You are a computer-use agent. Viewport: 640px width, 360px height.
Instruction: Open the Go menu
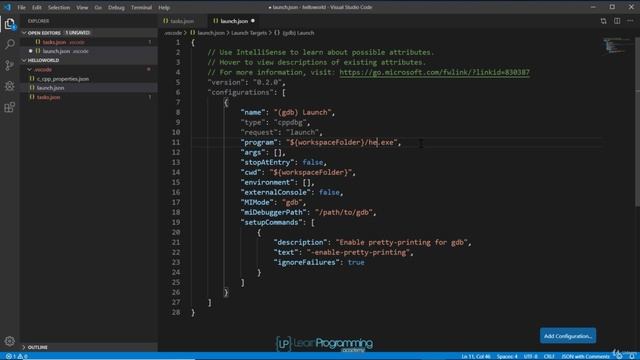(x=98, y=7)
